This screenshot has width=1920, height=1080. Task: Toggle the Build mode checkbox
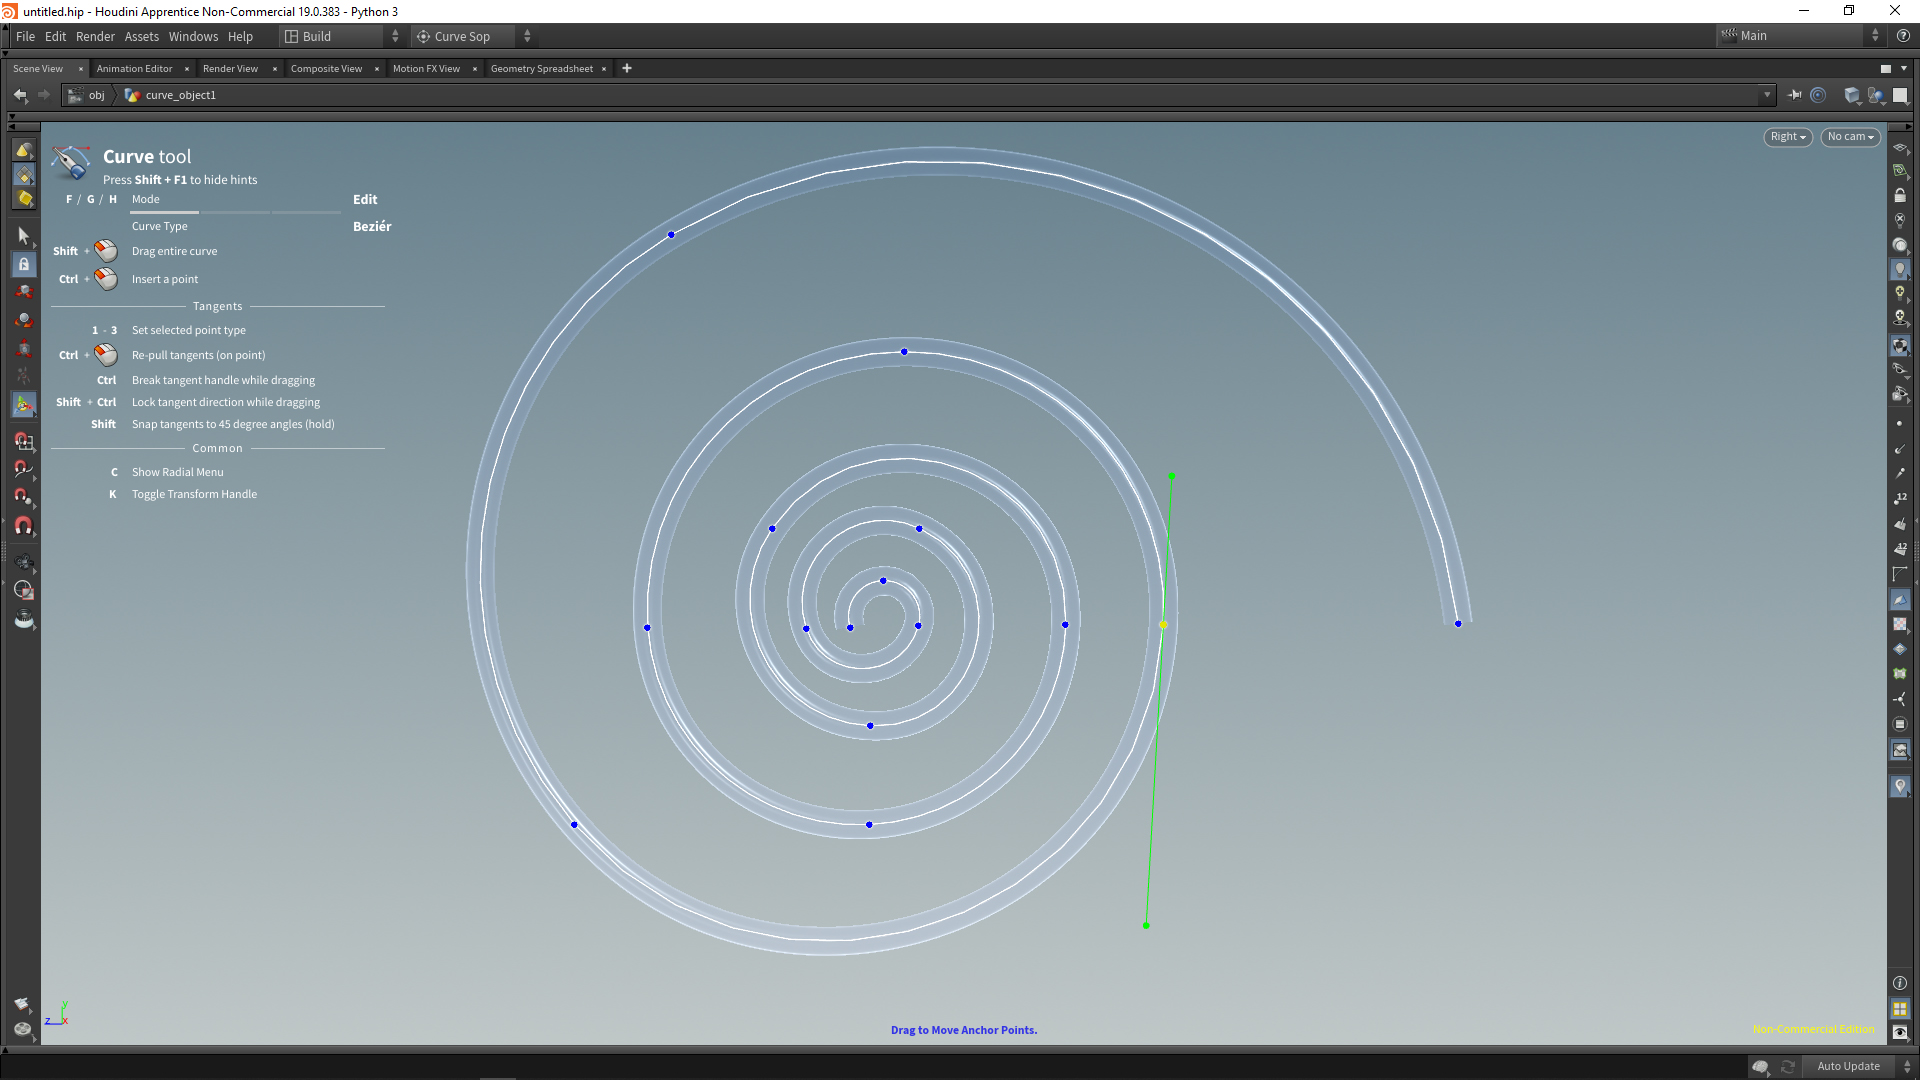tap(289, 36)
